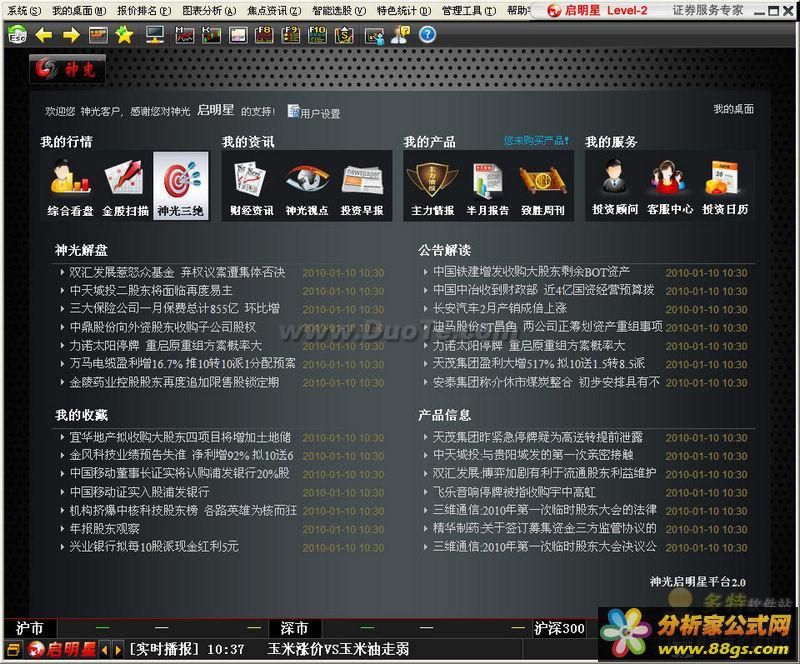Open ticker headline 玉米涨价VS玉米油走弱
This screenshot has height=664, width=800.
[338, 649]
